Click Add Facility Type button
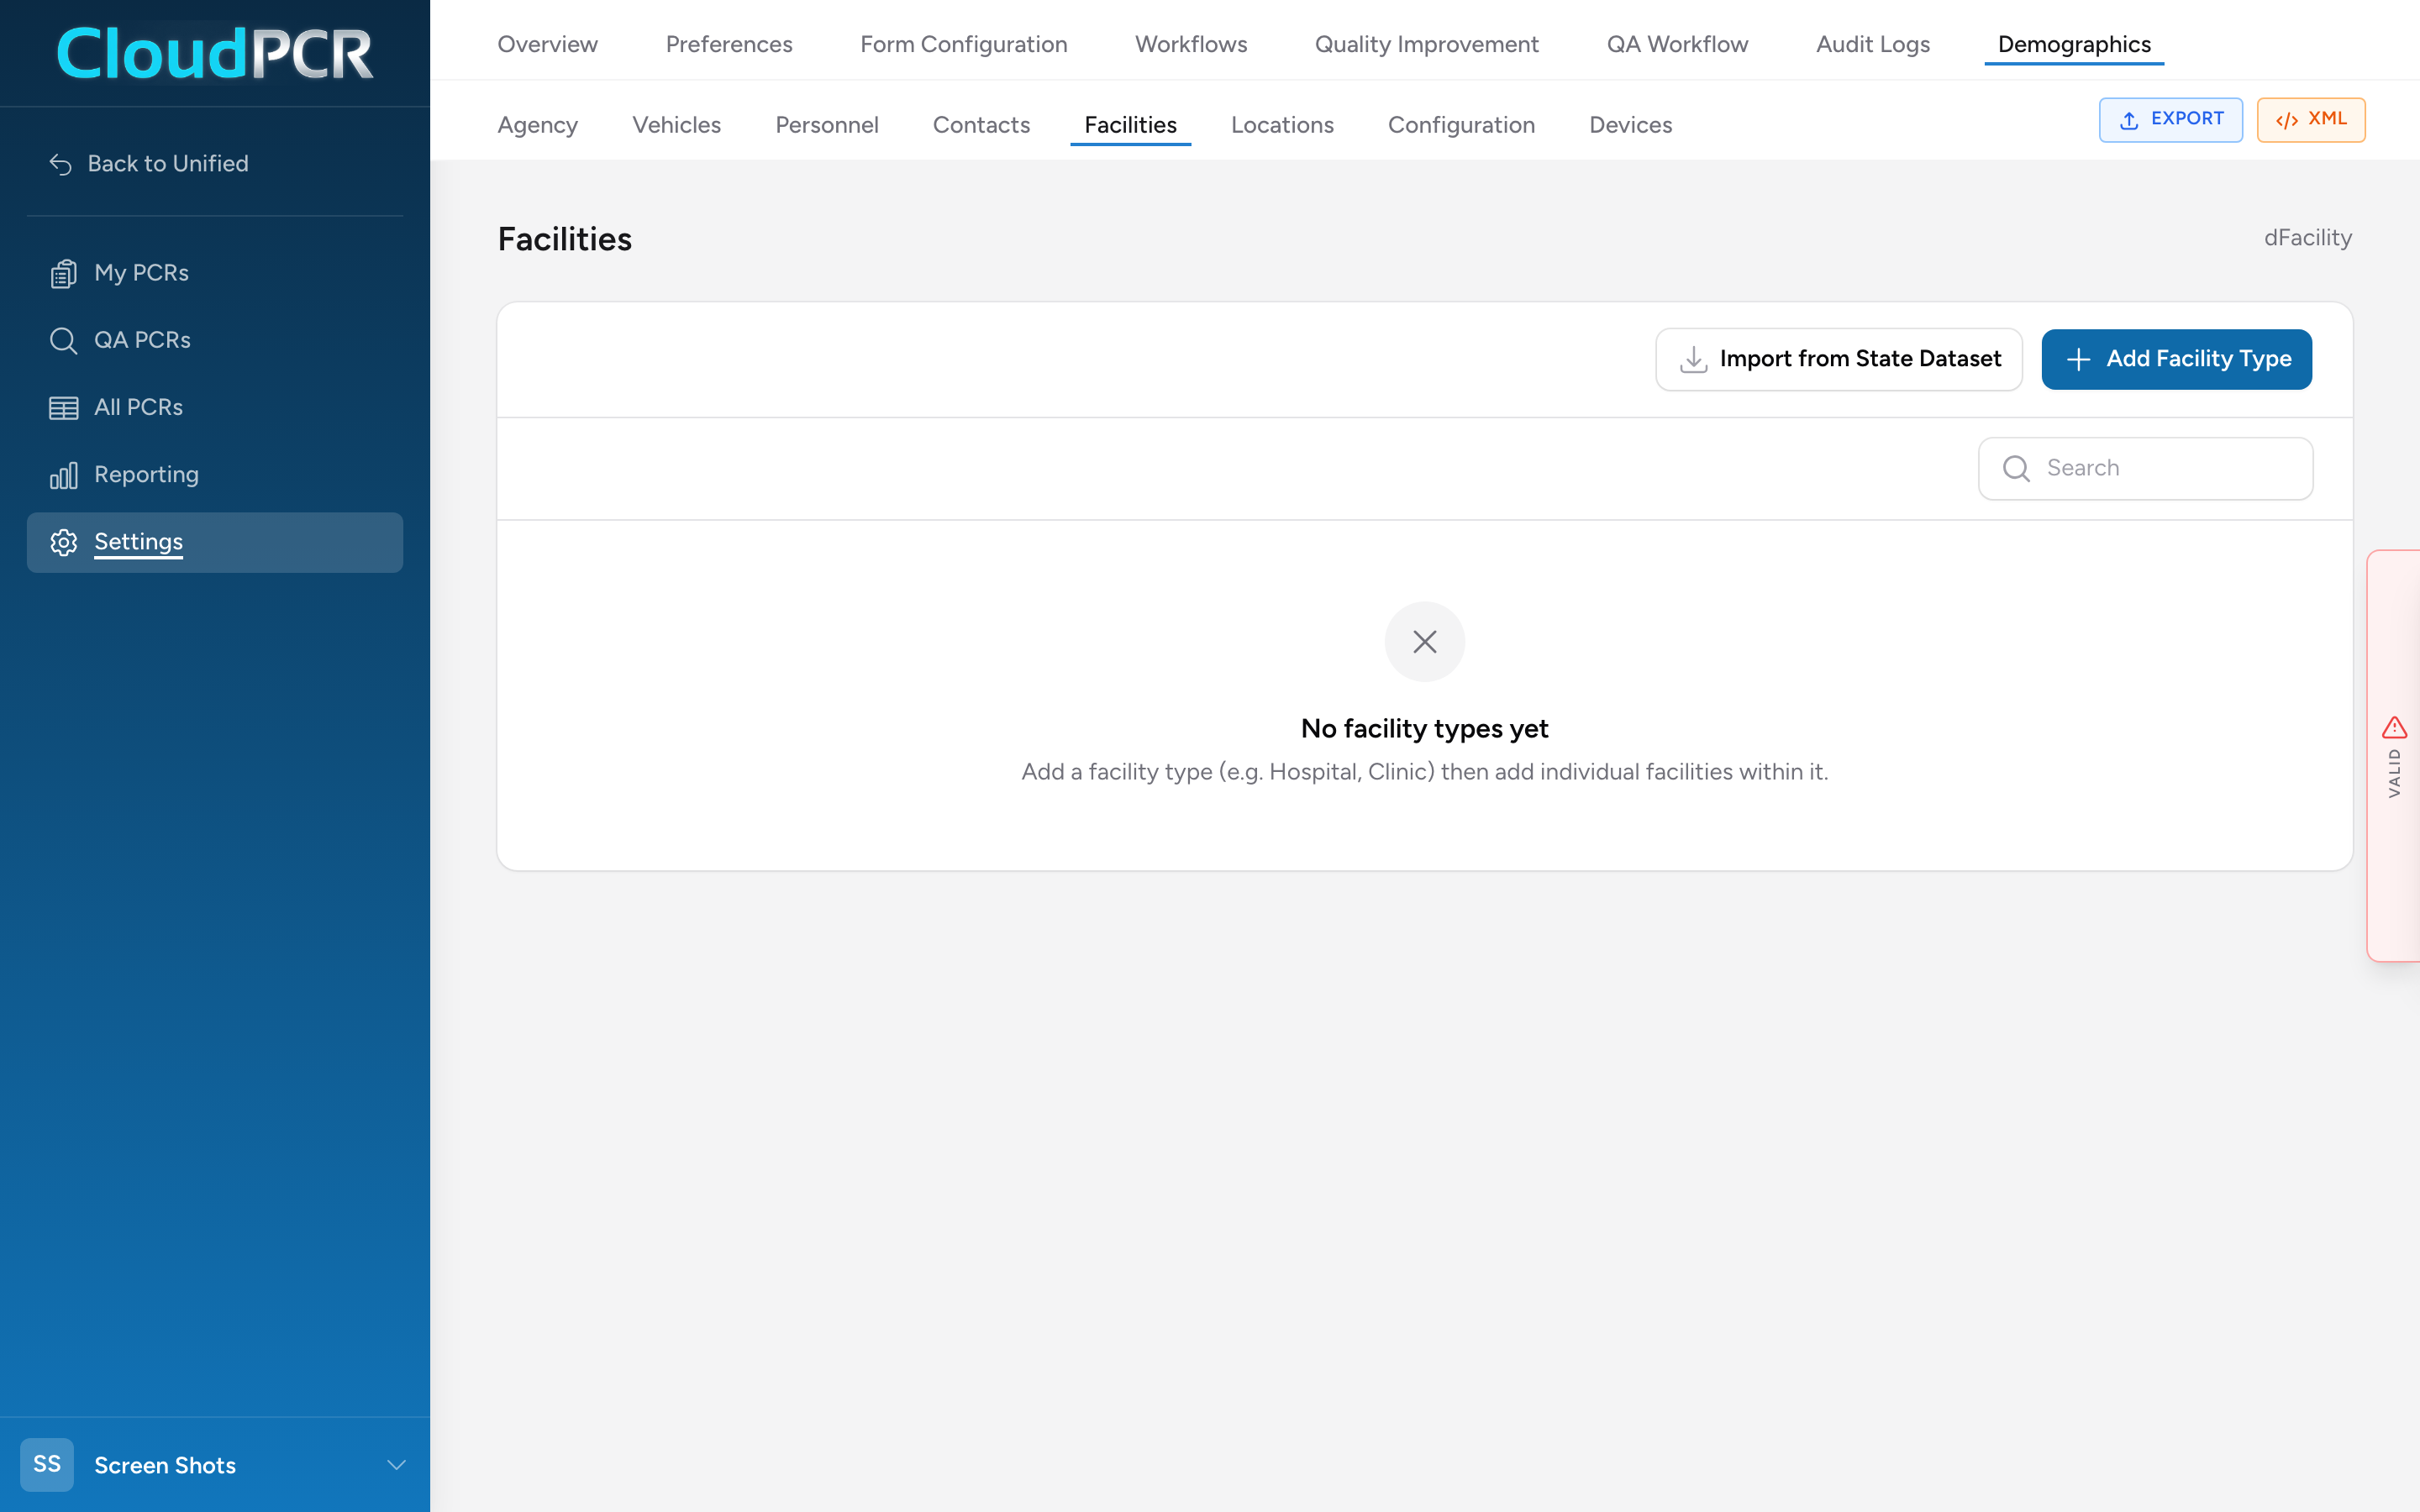Screen dimensions: 2420x1512 (x=2176, y=359)
